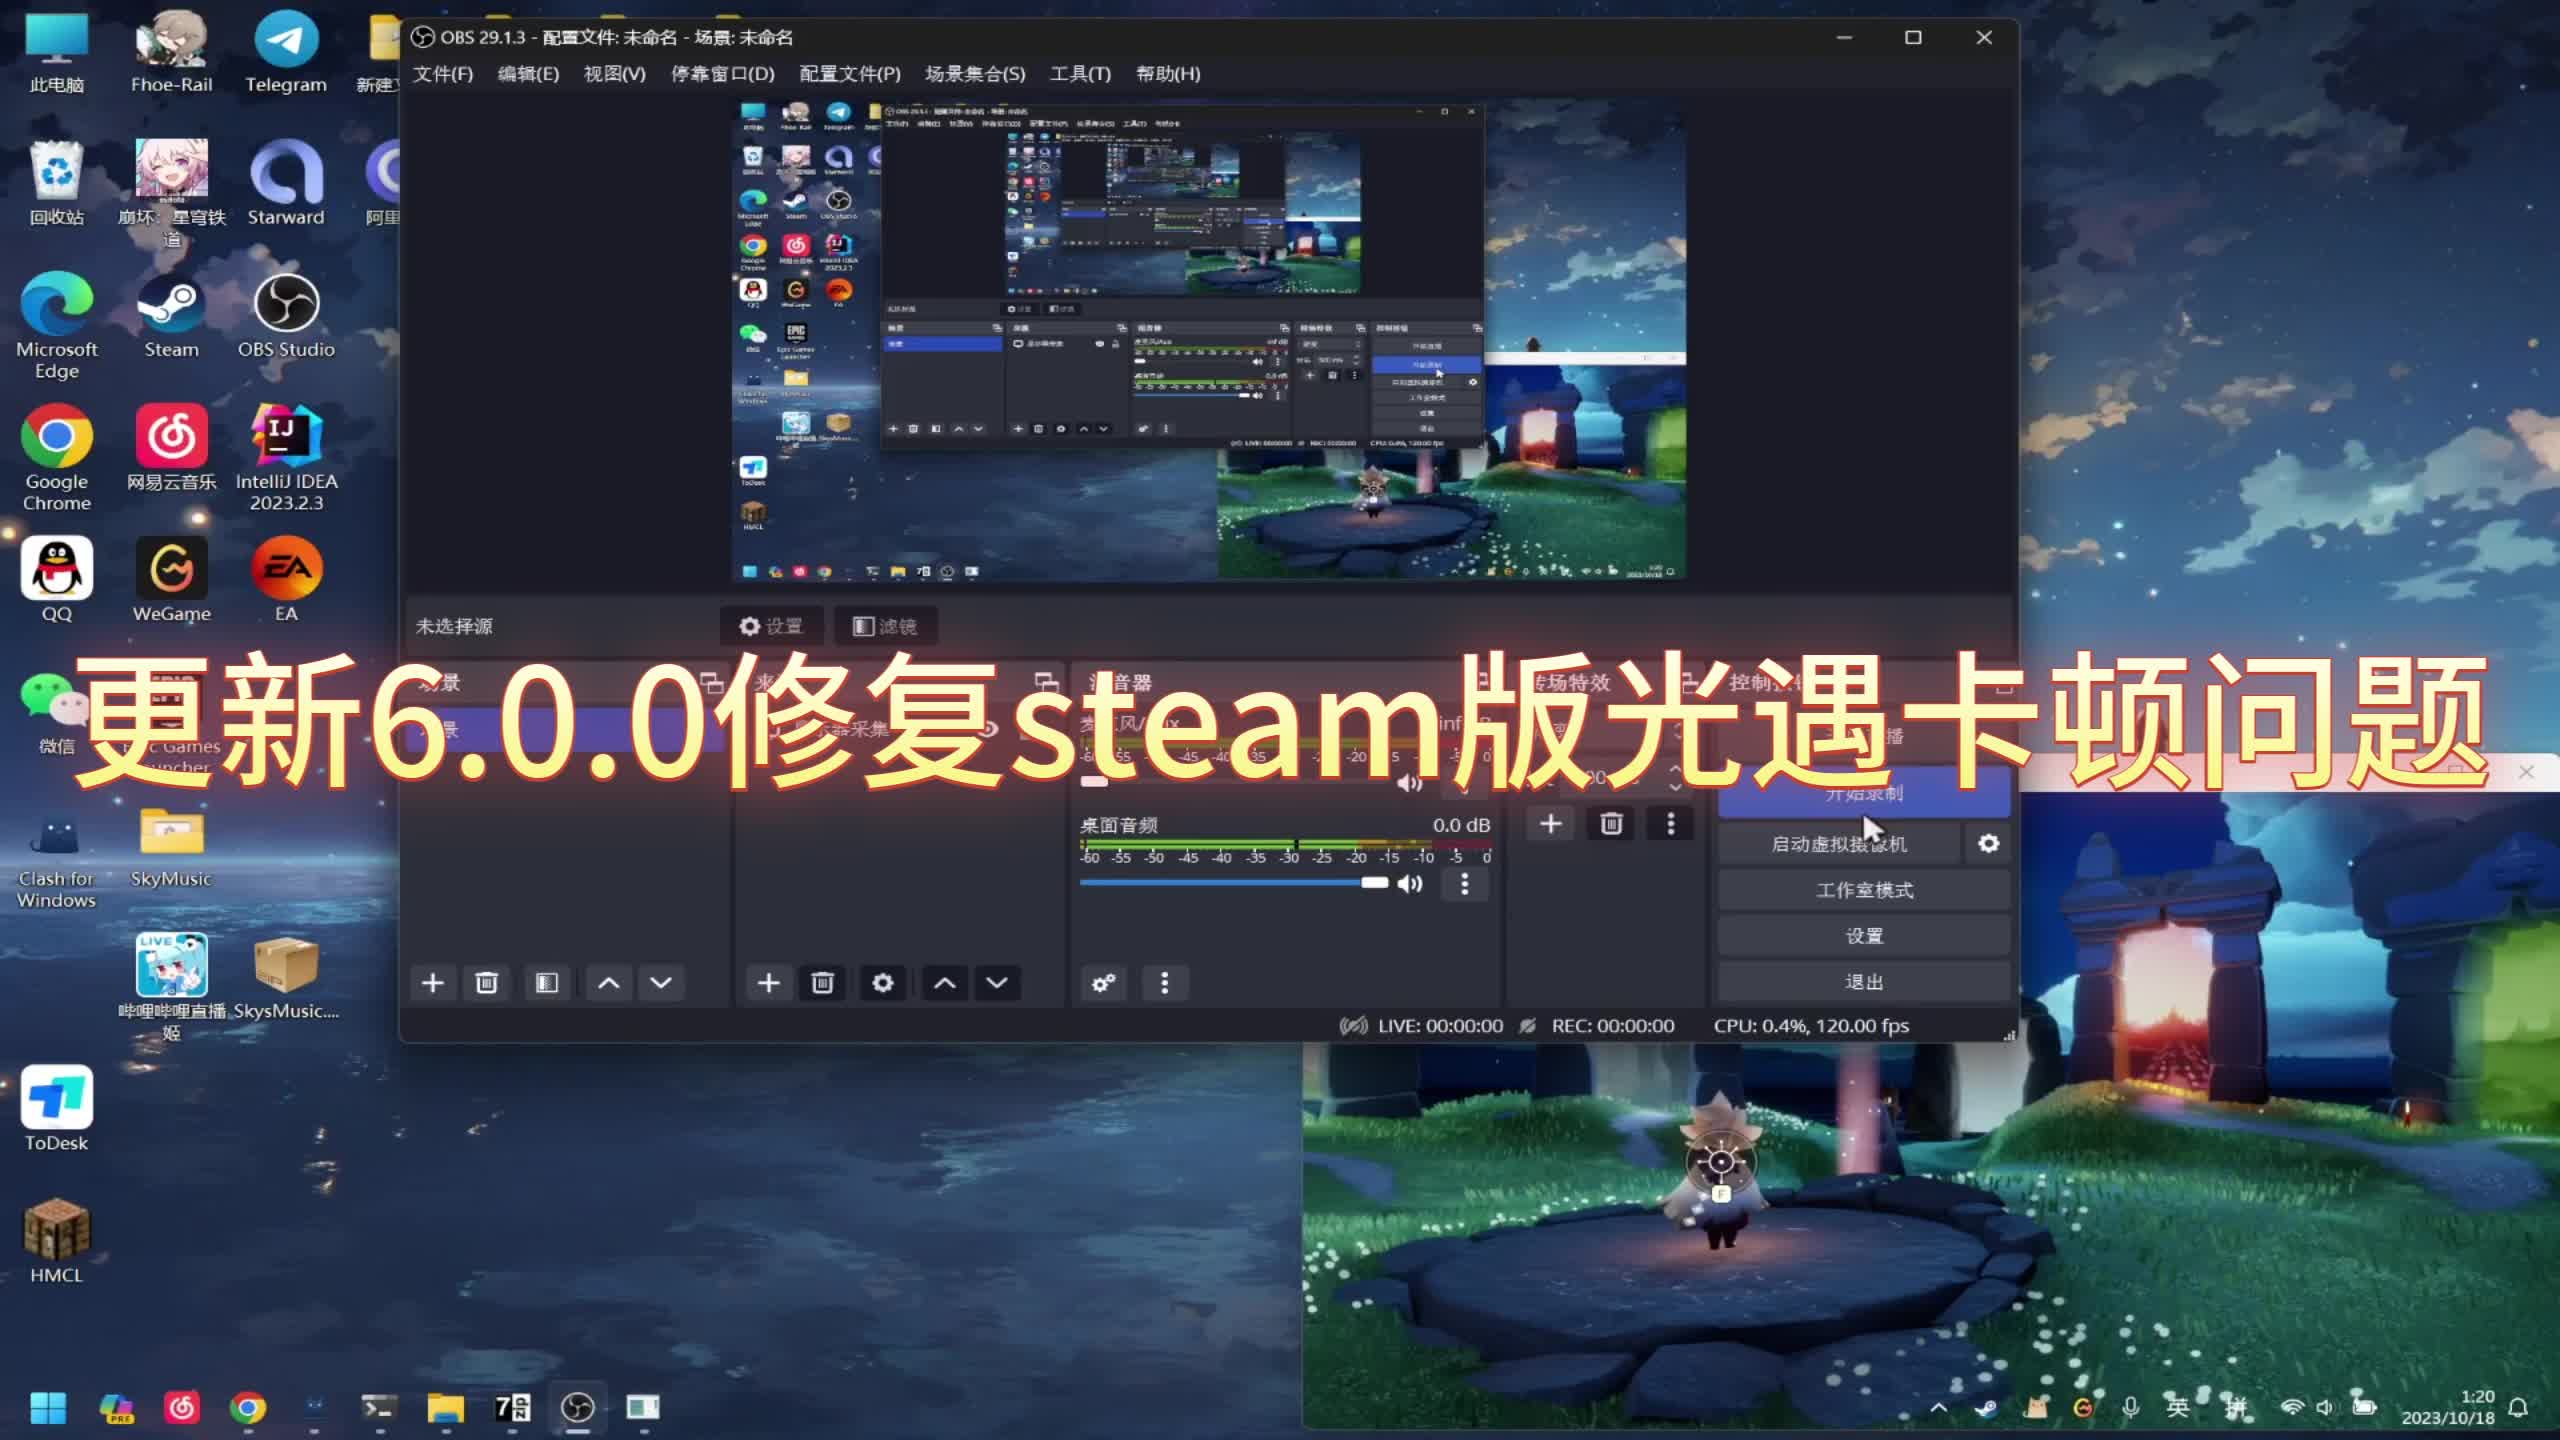This screenshot has height=1440, width=2560.
Task: Delete the selected scene with trash icon
Action: pos(487,983)
